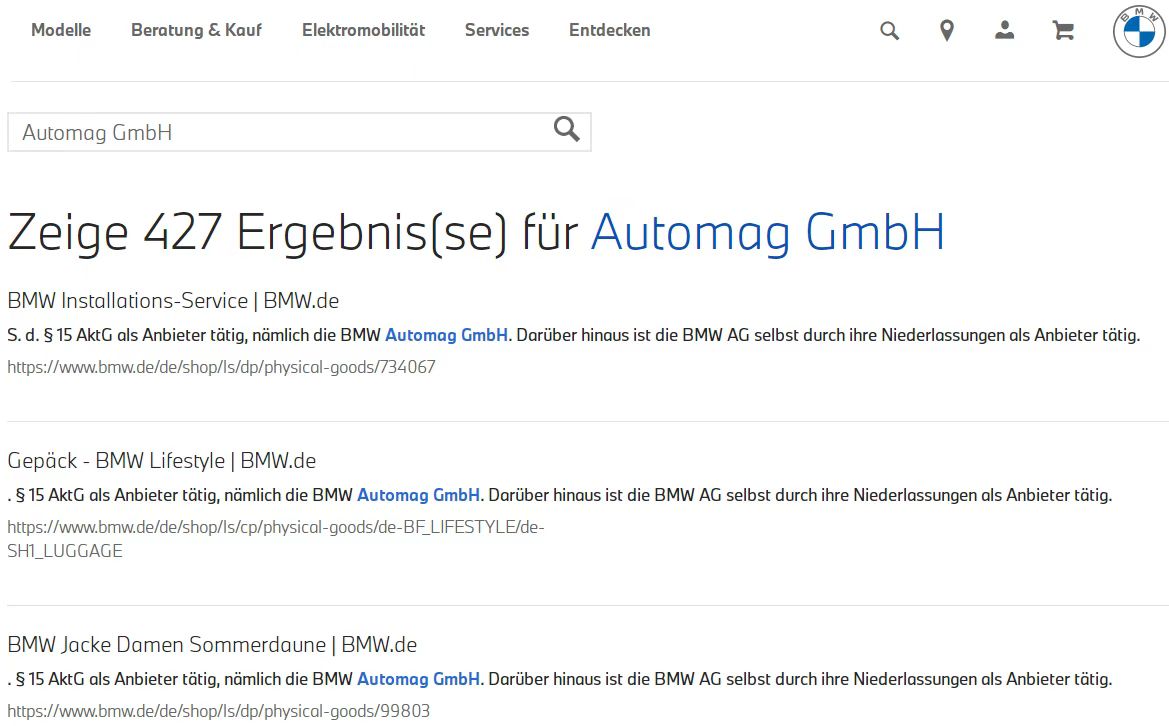This screenshot has width=1169, height=726.
Task: Open the user account profile icon
Action: pos(1004,30)
